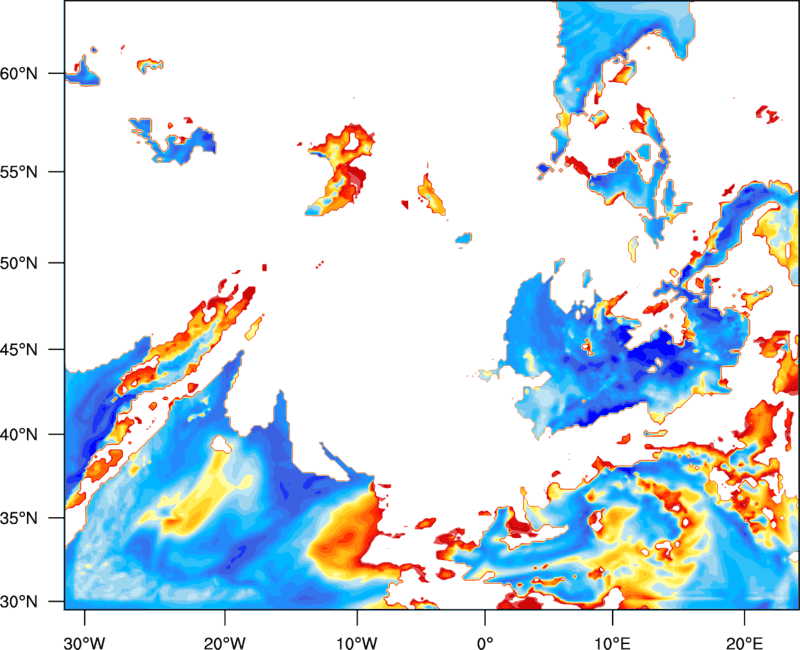Click the 30°W longitude label
The width and height of the screenshot is (800, 650).
click(85, 643)
